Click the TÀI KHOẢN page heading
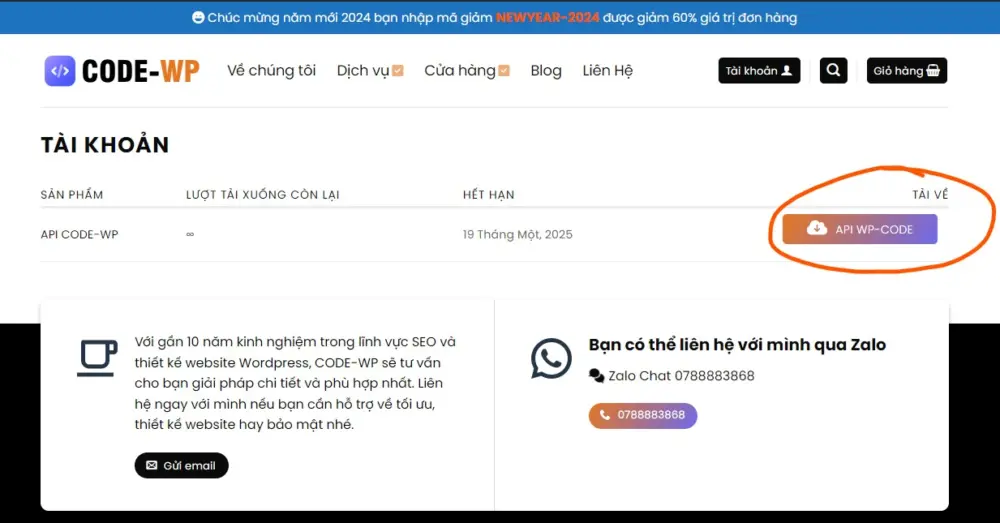The width and height of the screenshot is (1000, 523). click(105, 145)
